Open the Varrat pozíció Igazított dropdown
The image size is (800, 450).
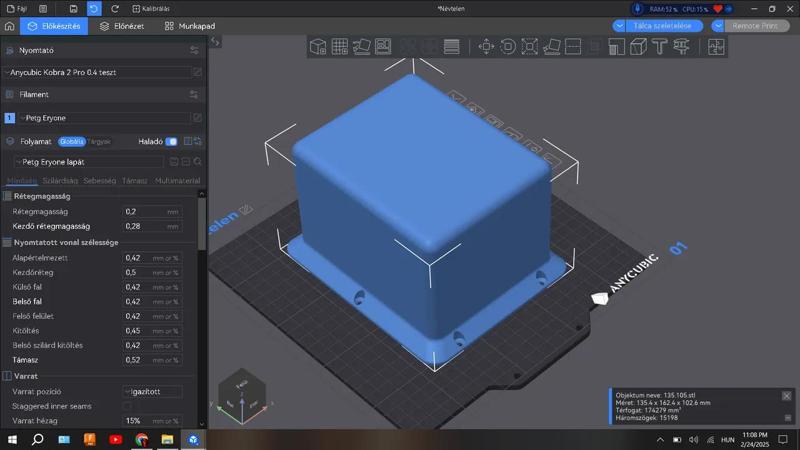click(152, 391)
